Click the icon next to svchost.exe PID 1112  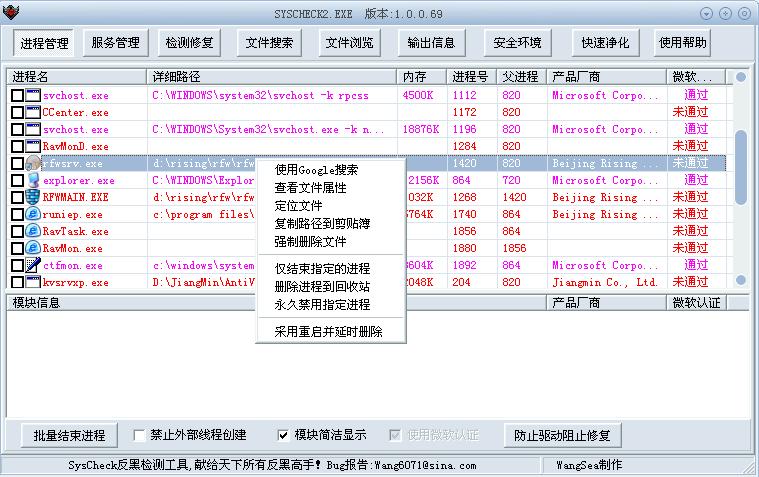coord(33,95)
